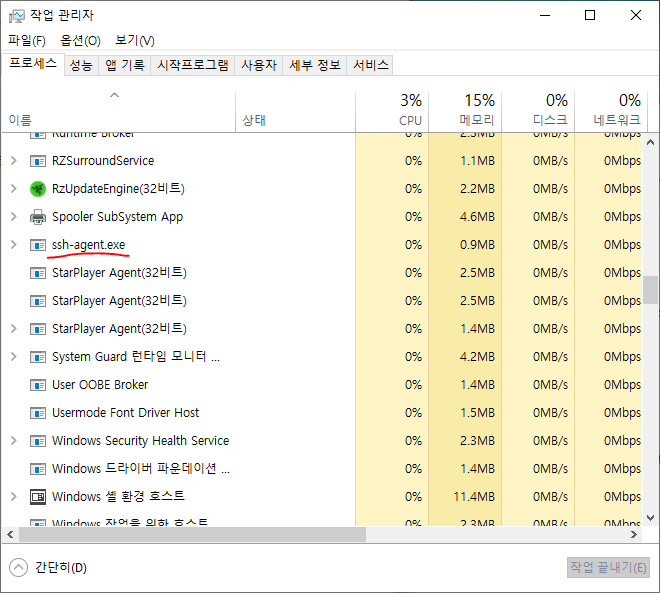Select the User OOBE Broker row text
This screenshot has height=593, width=660.
(100, 385)
